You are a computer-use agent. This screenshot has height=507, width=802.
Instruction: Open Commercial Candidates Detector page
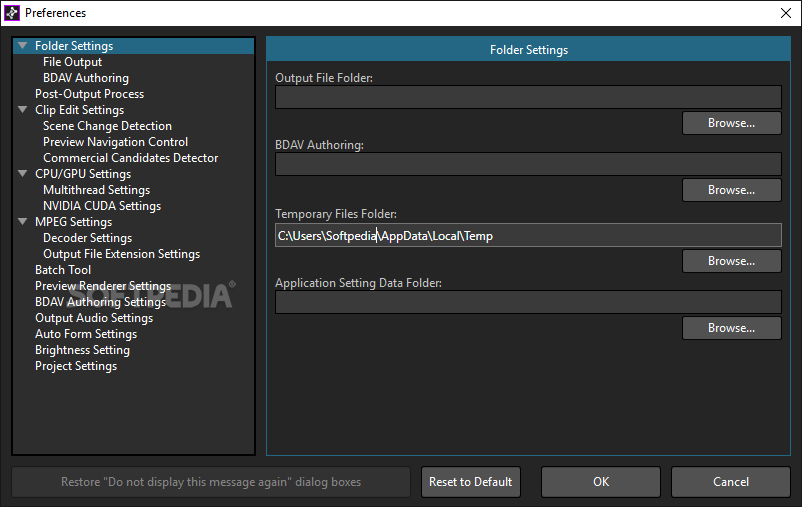(x=130, y=158)
